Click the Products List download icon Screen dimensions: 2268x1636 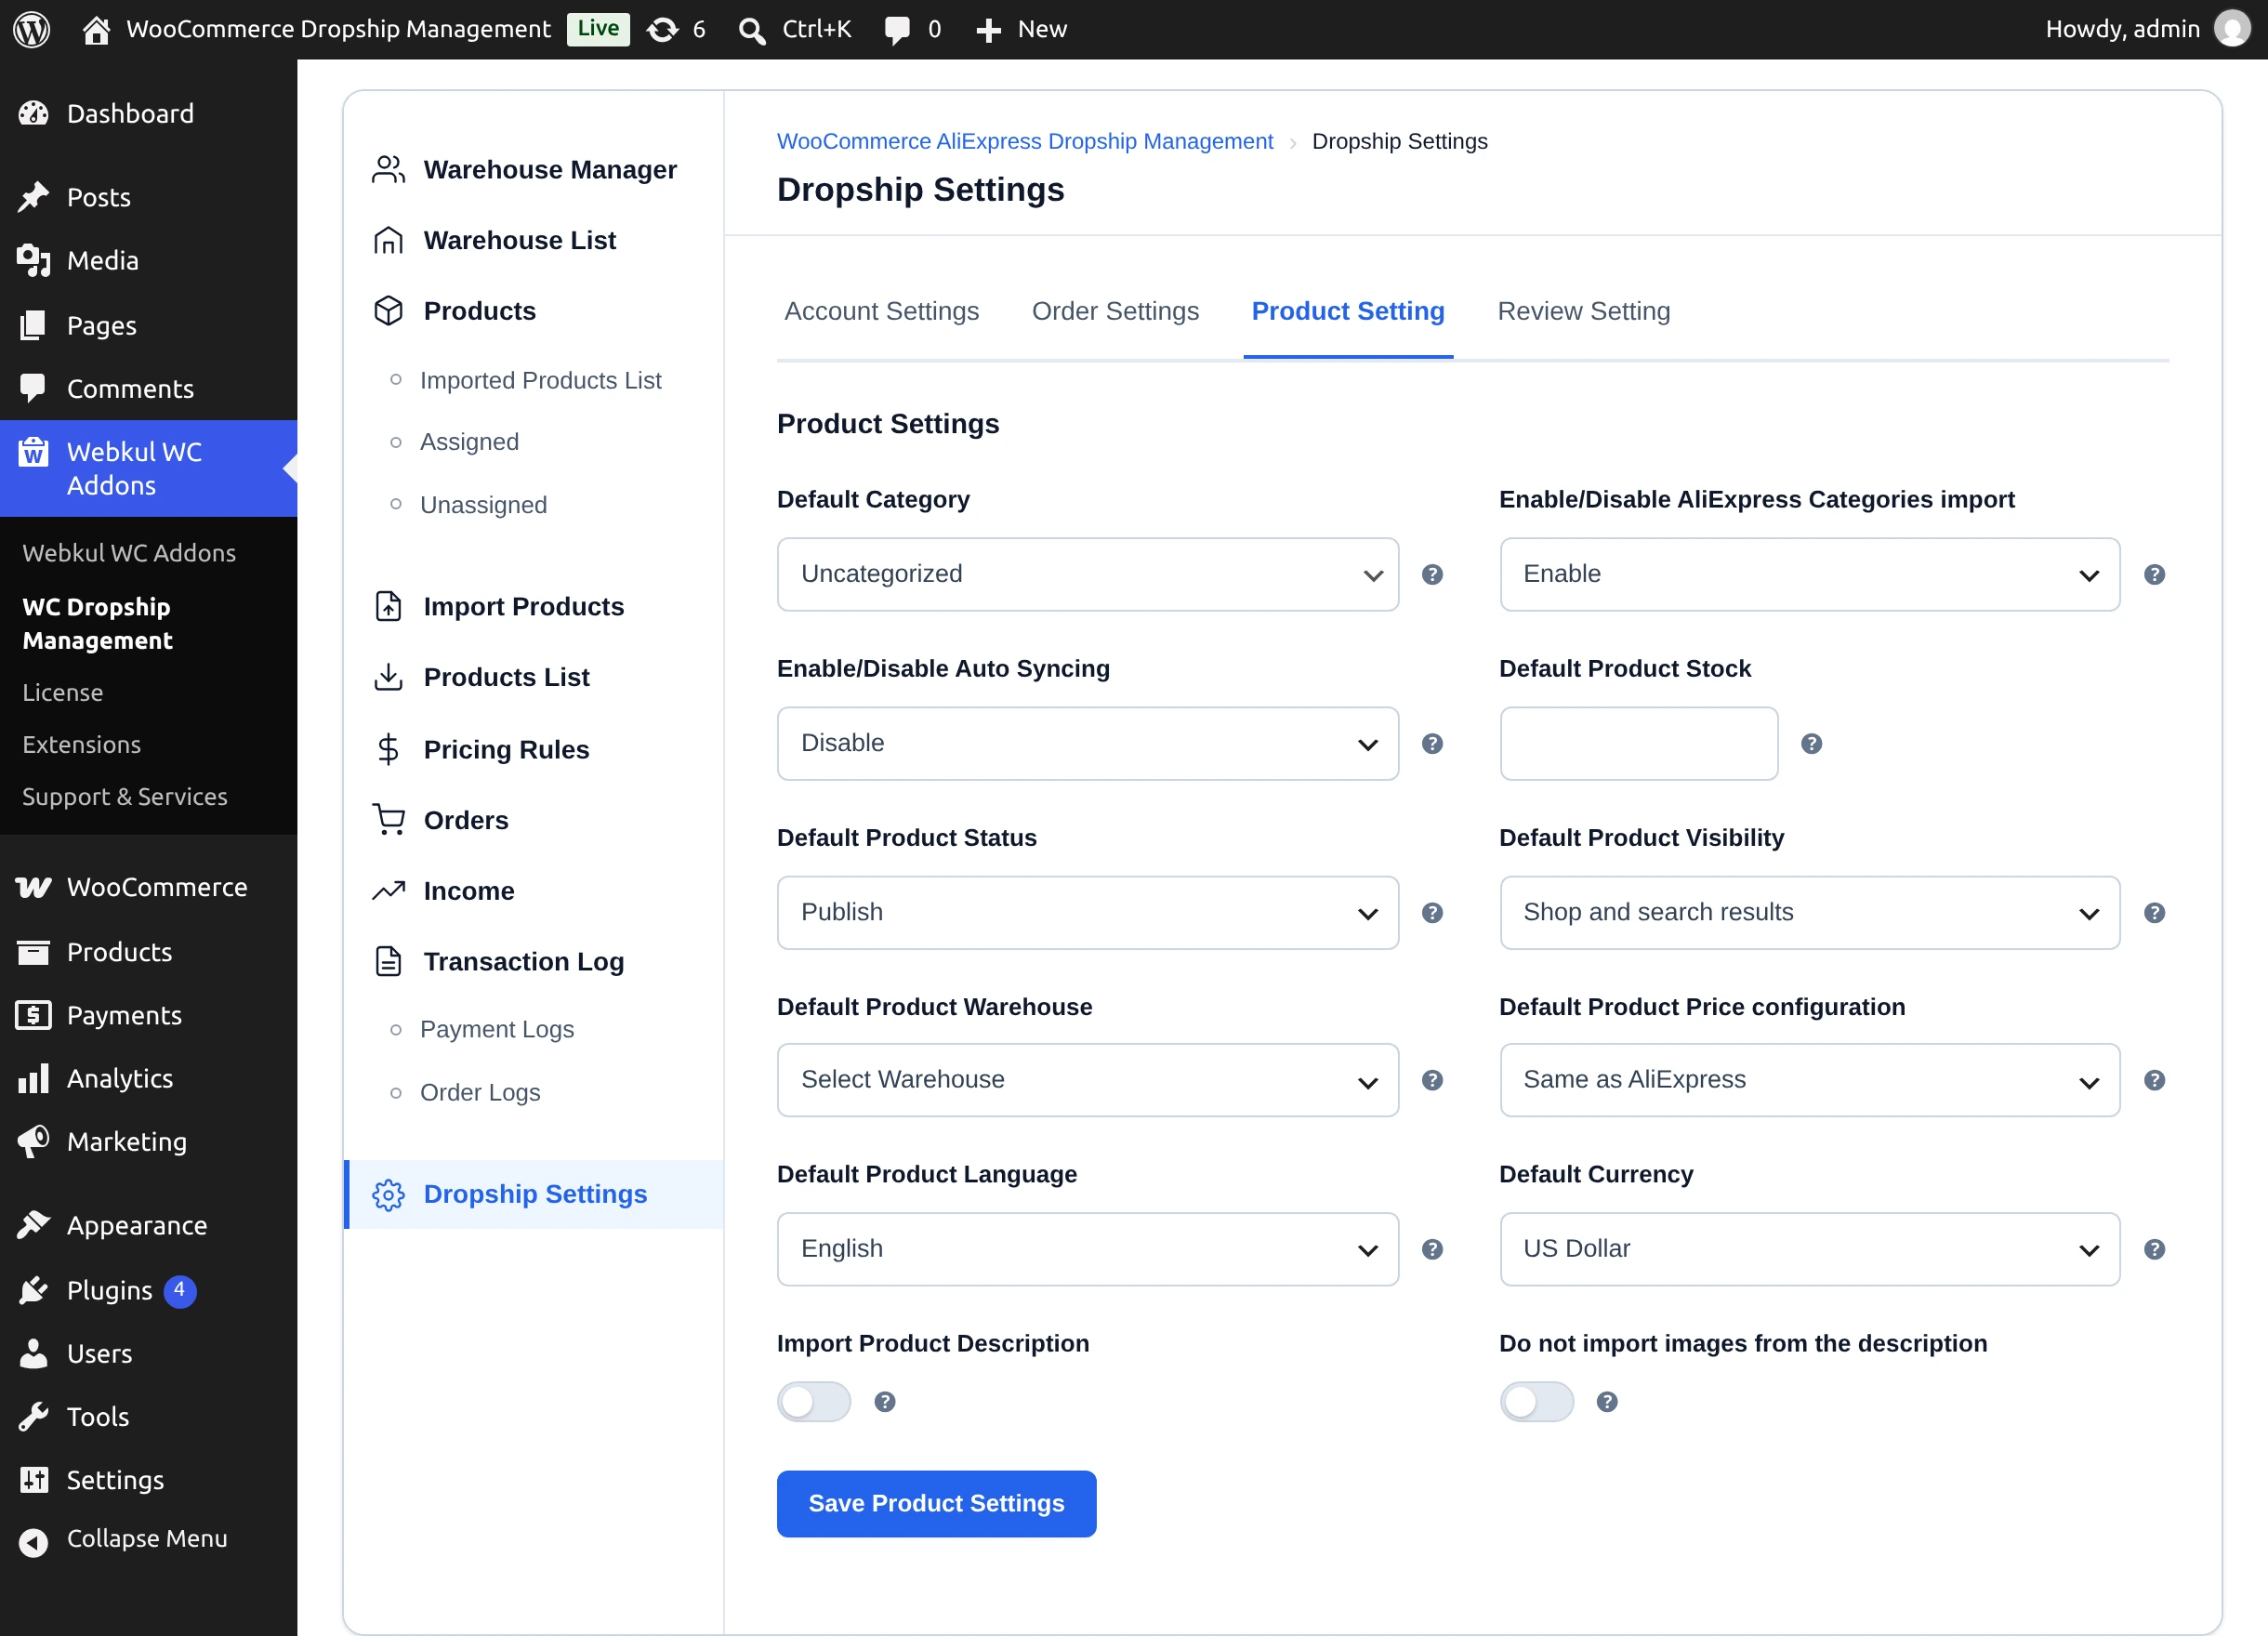click(388, 677)
